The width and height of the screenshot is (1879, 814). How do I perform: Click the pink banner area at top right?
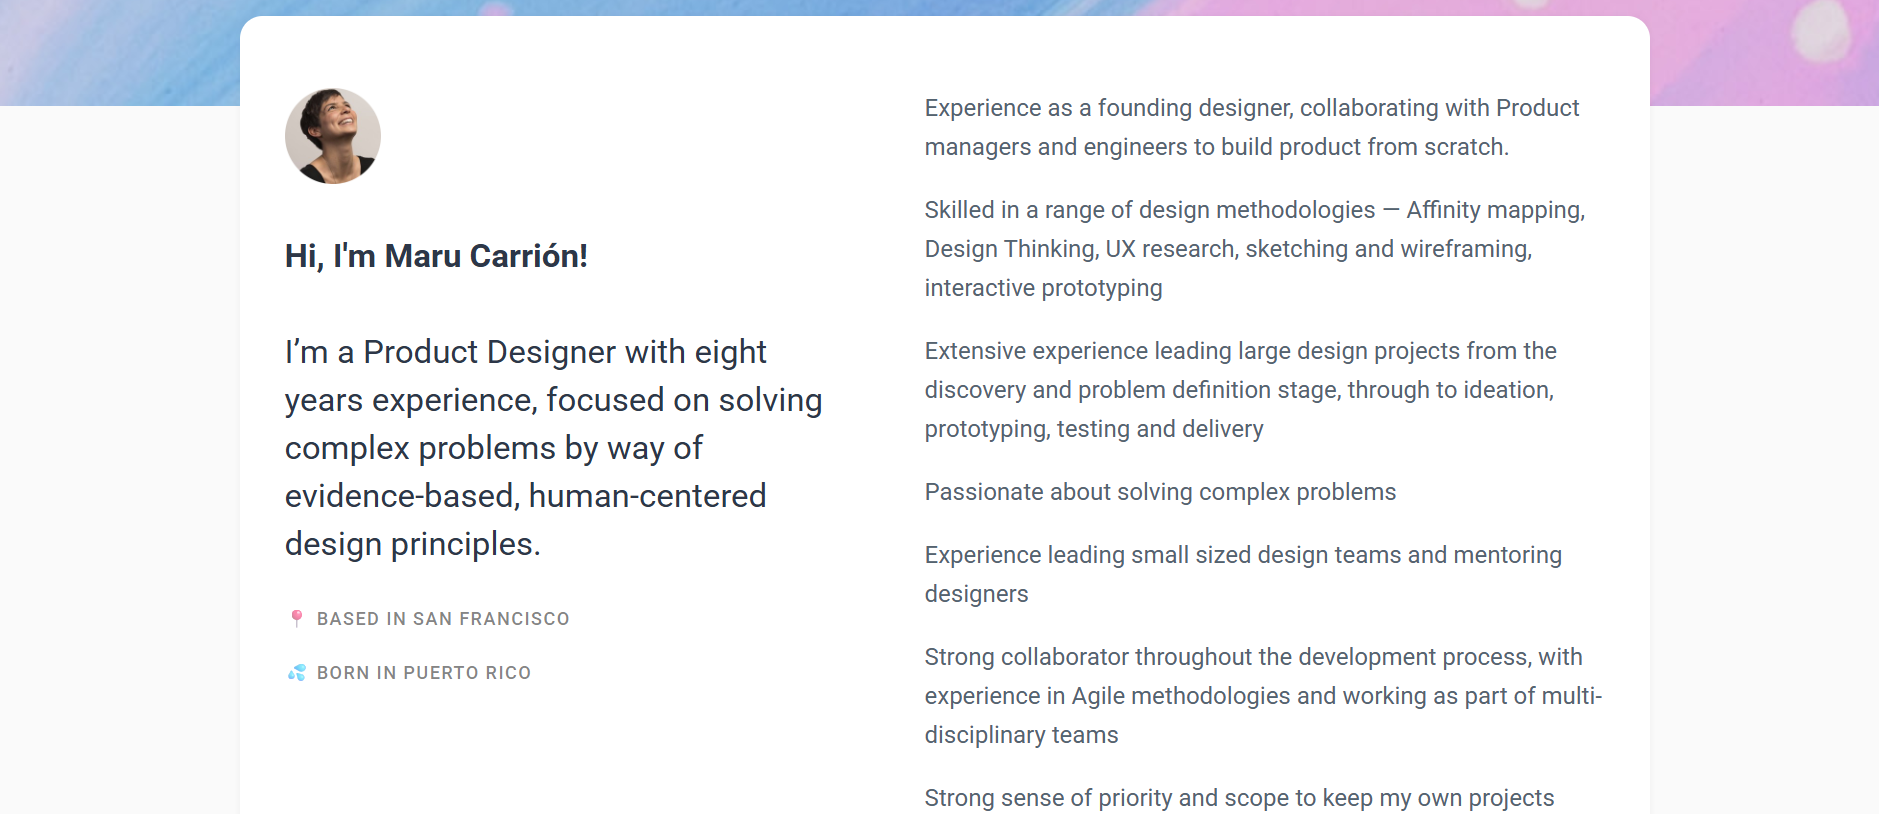(1760, 50)
